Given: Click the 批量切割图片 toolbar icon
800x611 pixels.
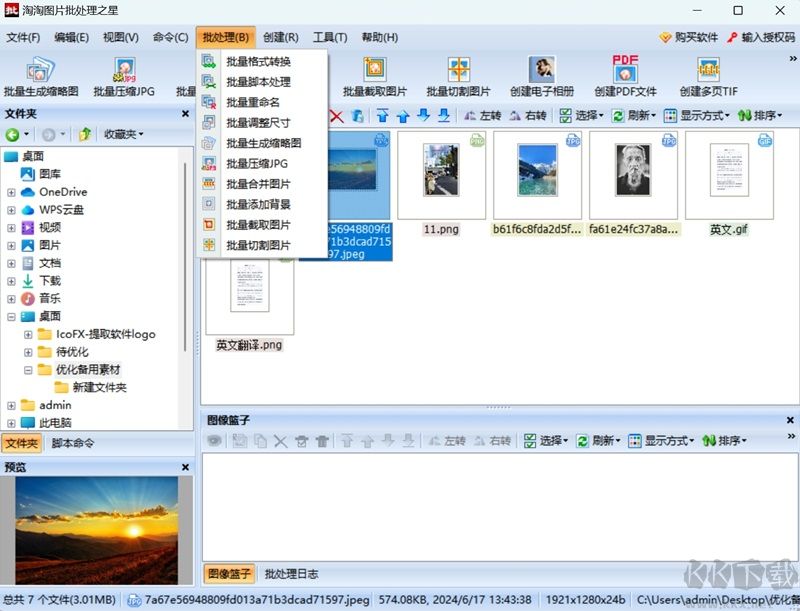Looking at the screenshot, I should pos(458,76).
